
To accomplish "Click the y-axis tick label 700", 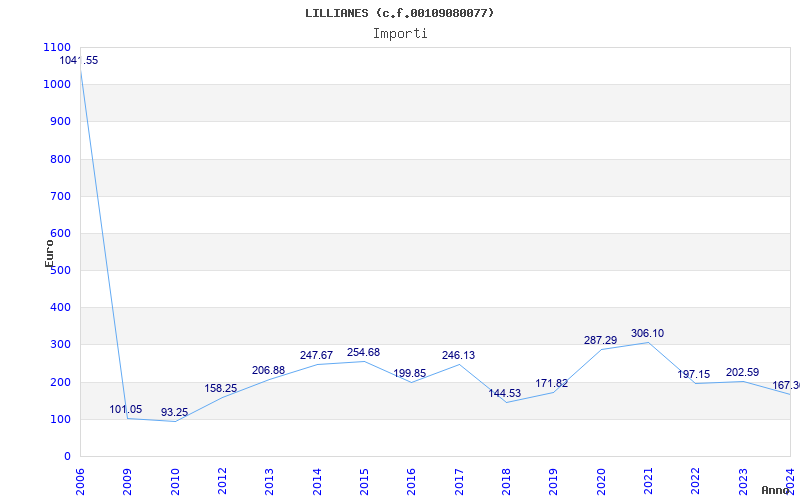I will click(60, 196).
